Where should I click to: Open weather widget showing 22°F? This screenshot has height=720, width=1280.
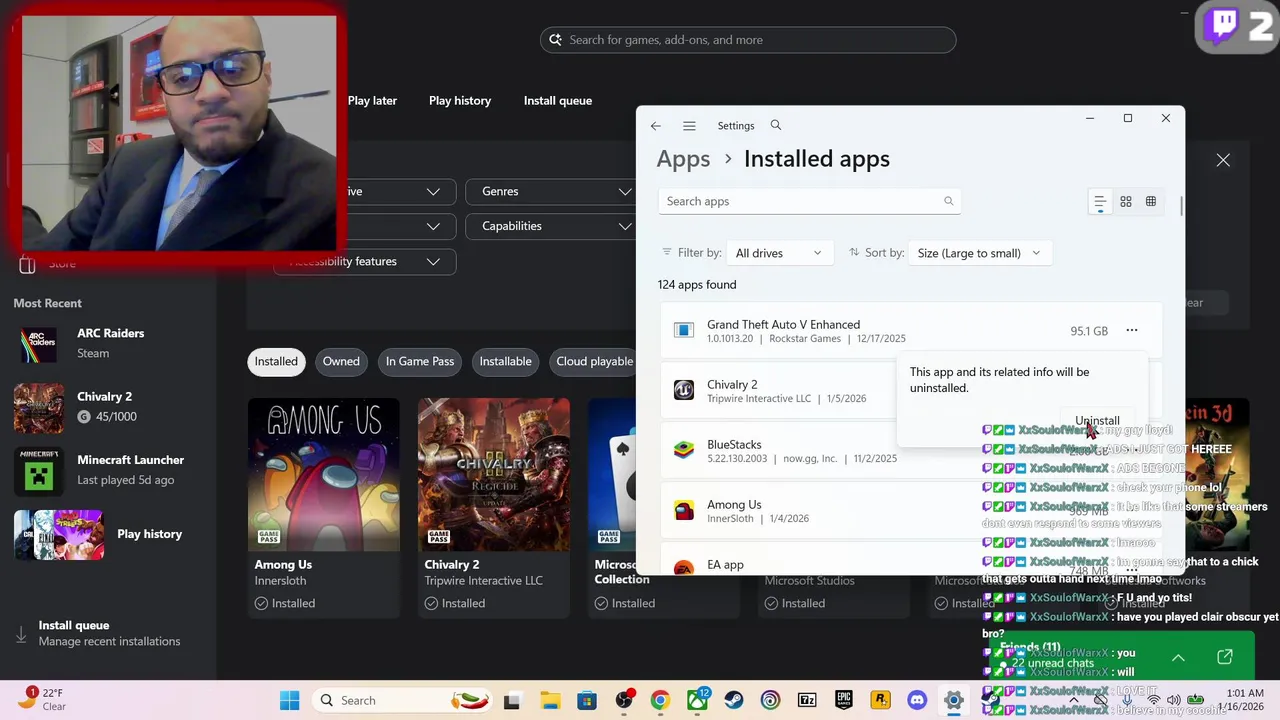44,699
